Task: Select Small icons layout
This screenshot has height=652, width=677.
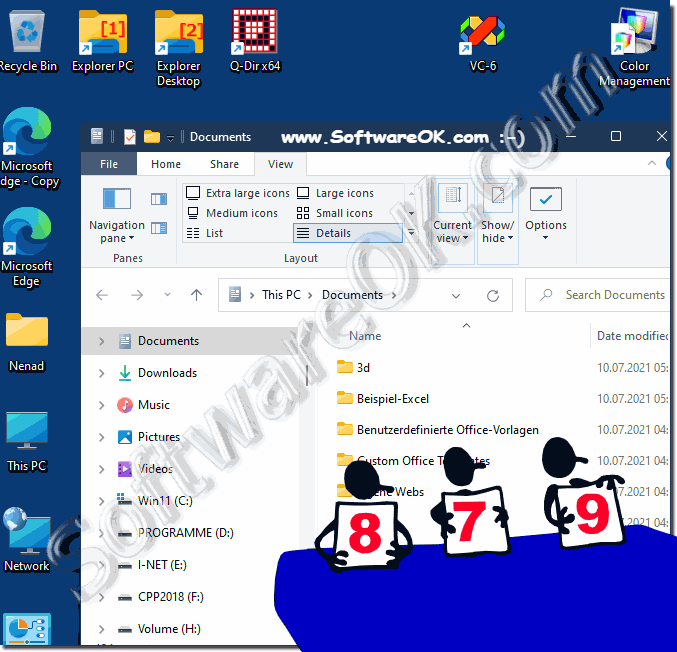Action: coord(335,213)
